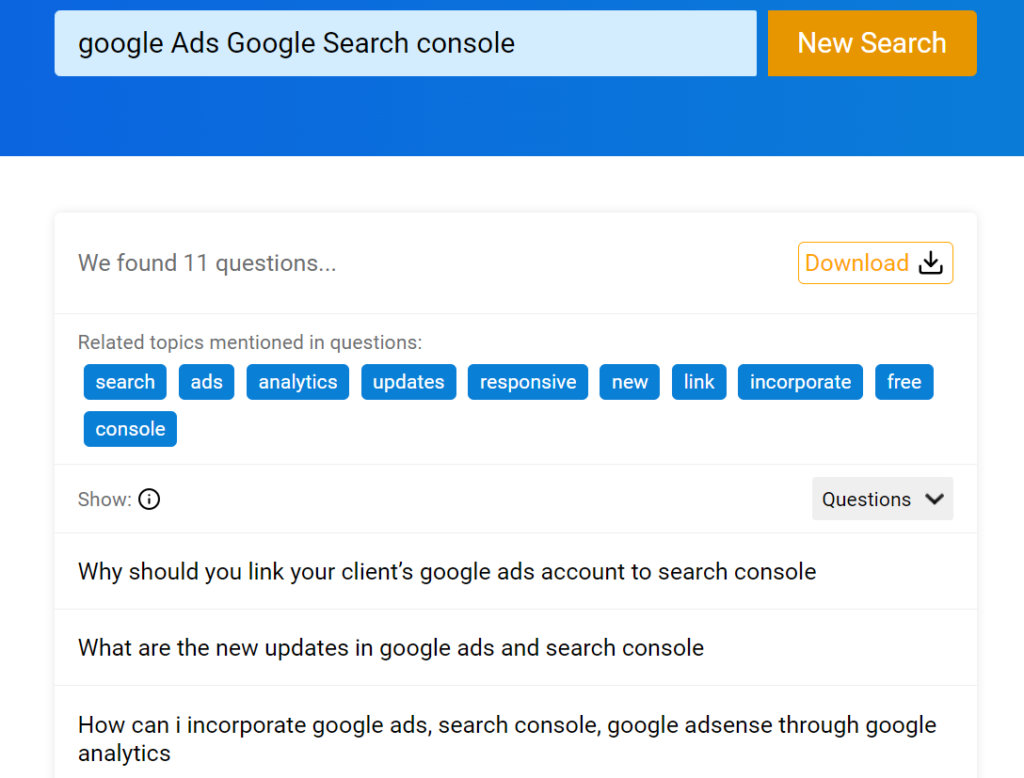
Task: Open question about linking client's google ads account
Action: 515,572
